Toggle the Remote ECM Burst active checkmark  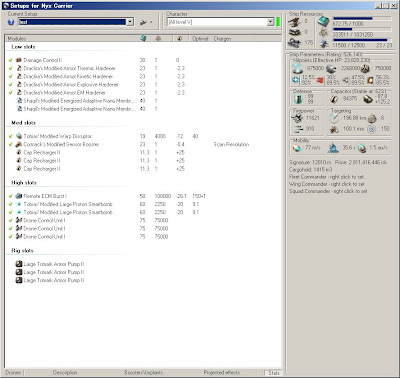(11, 196)
